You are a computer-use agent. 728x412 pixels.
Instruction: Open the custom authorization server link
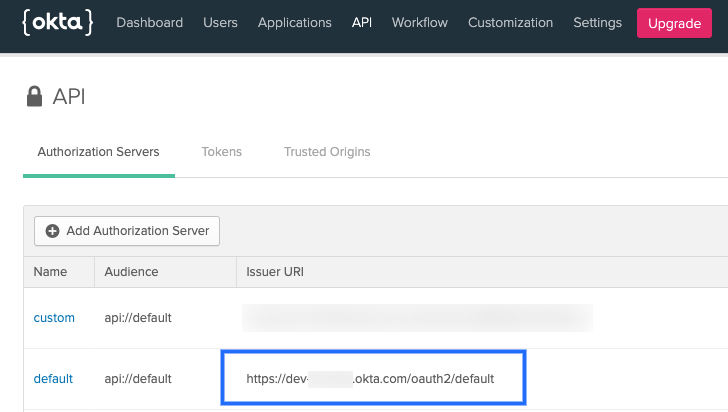click(54, 318)
